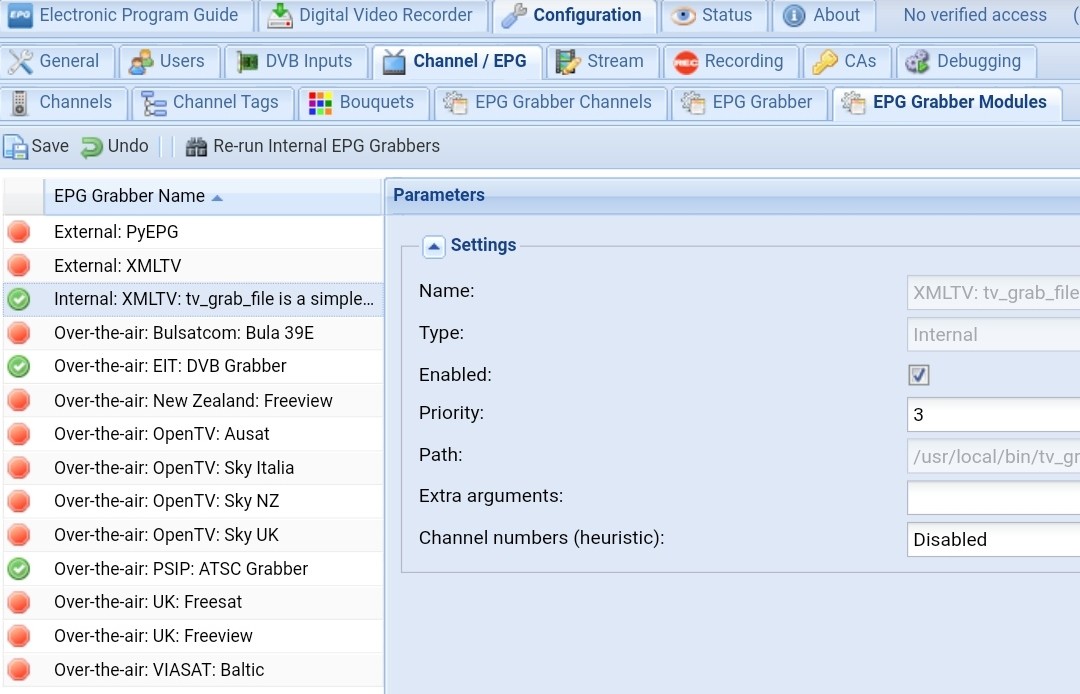
Task: Open EPG Grabber Channels sub-tab
Action: [550, 103]
